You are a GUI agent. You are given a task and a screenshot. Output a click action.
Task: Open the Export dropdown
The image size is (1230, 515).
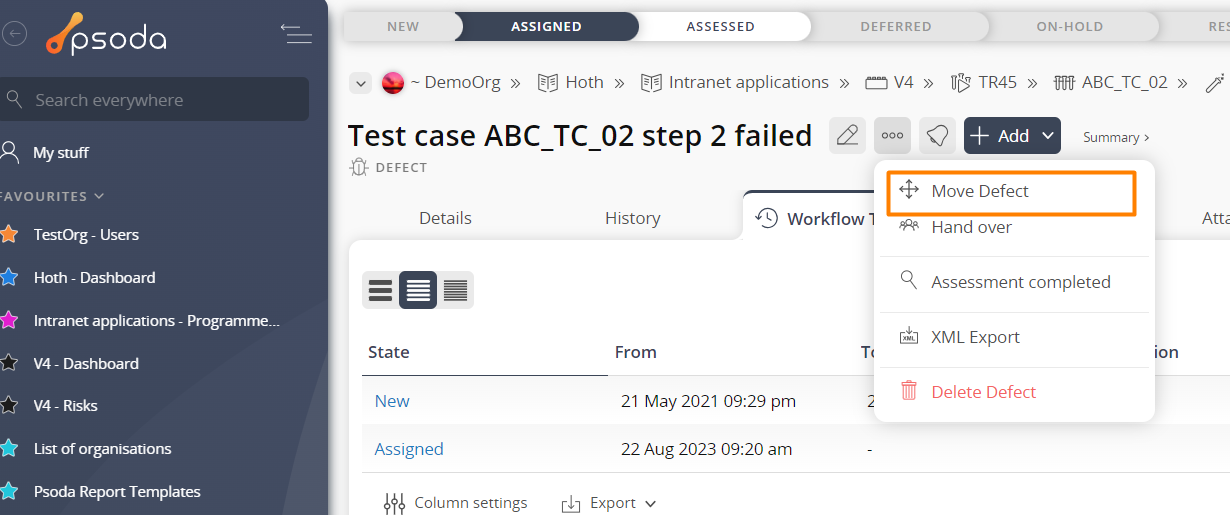(609, 503)
